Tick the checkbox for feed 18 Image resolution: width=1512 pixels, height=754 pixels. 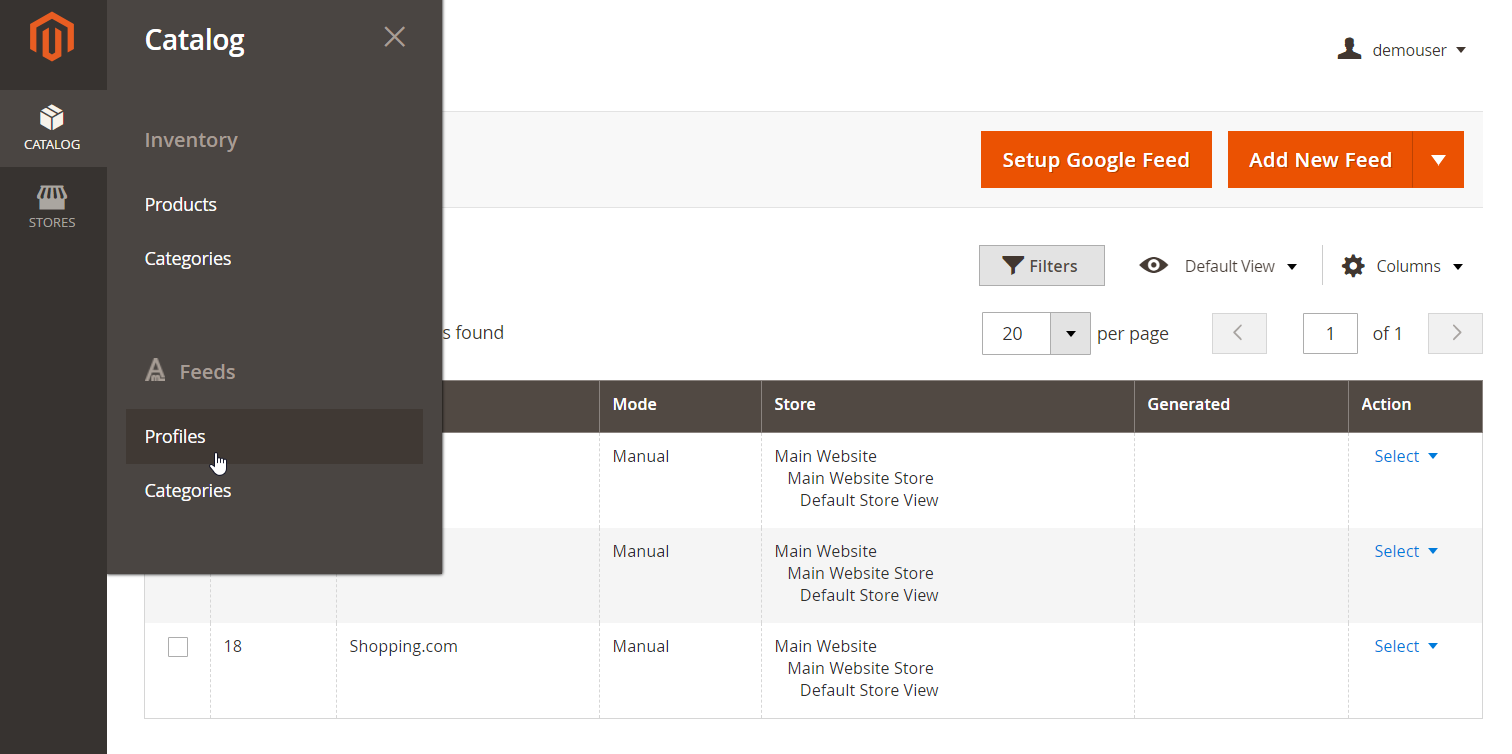click(178, 647)
